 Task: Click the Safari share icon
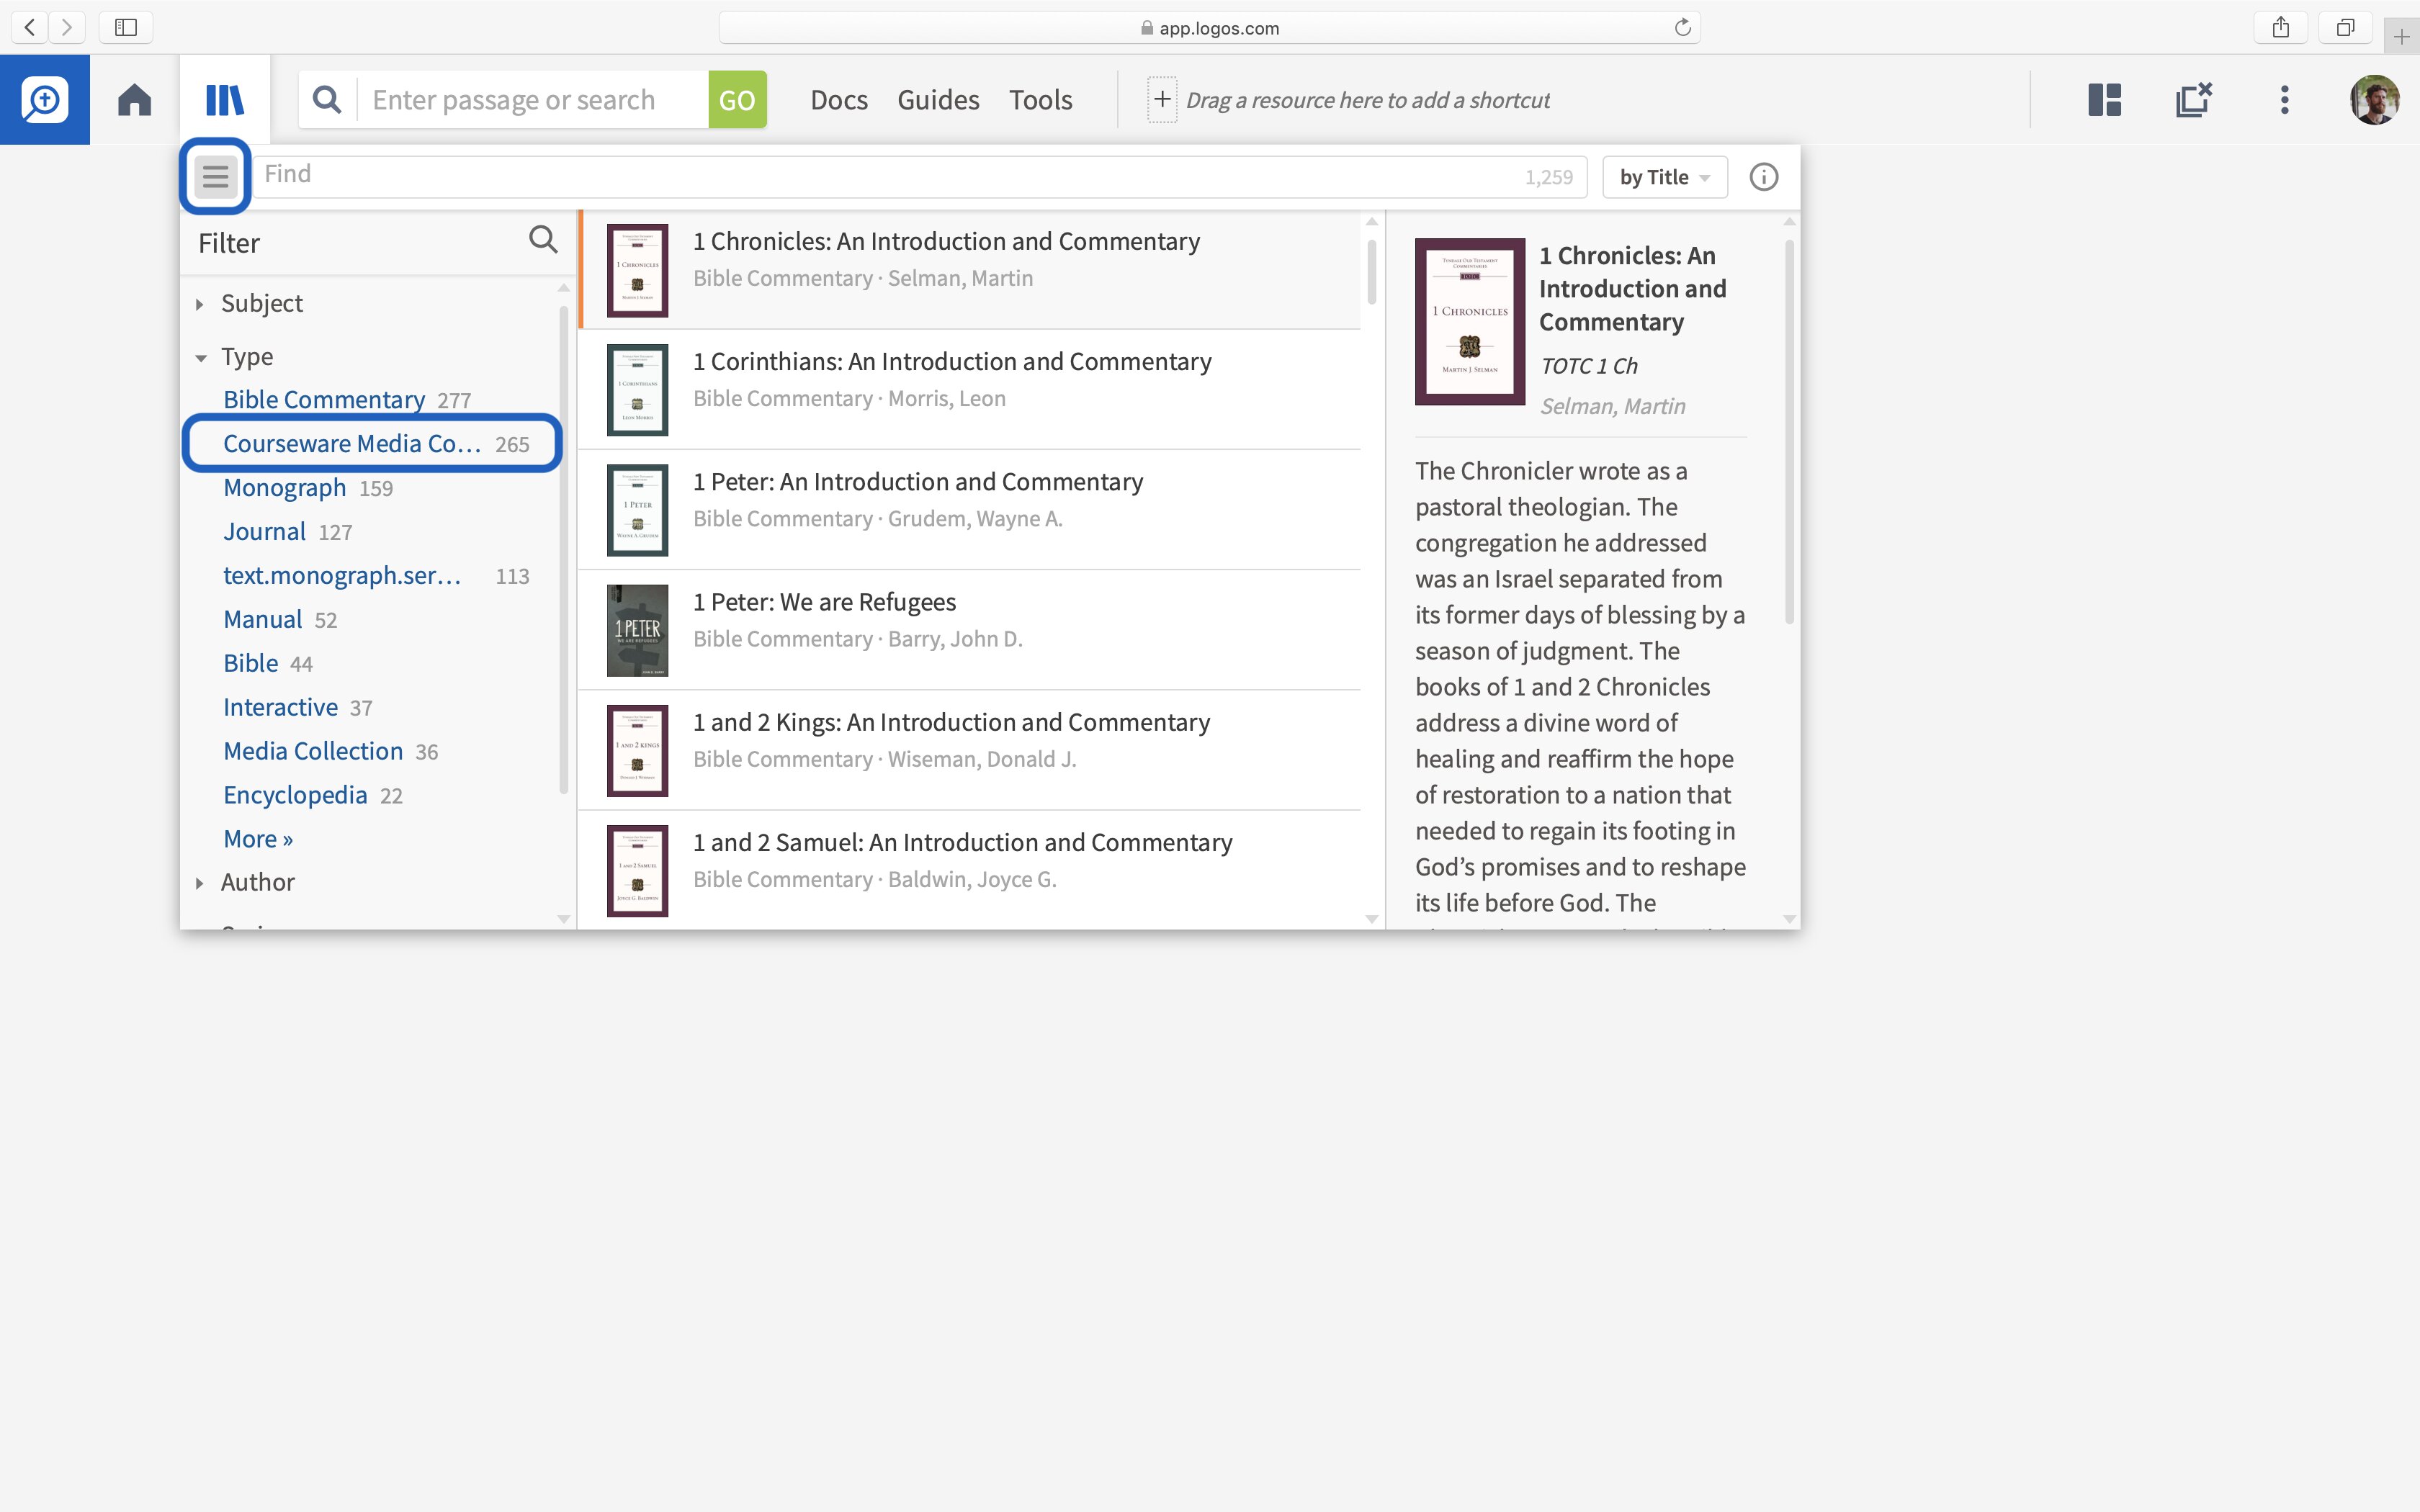[x=2280, y=27]
